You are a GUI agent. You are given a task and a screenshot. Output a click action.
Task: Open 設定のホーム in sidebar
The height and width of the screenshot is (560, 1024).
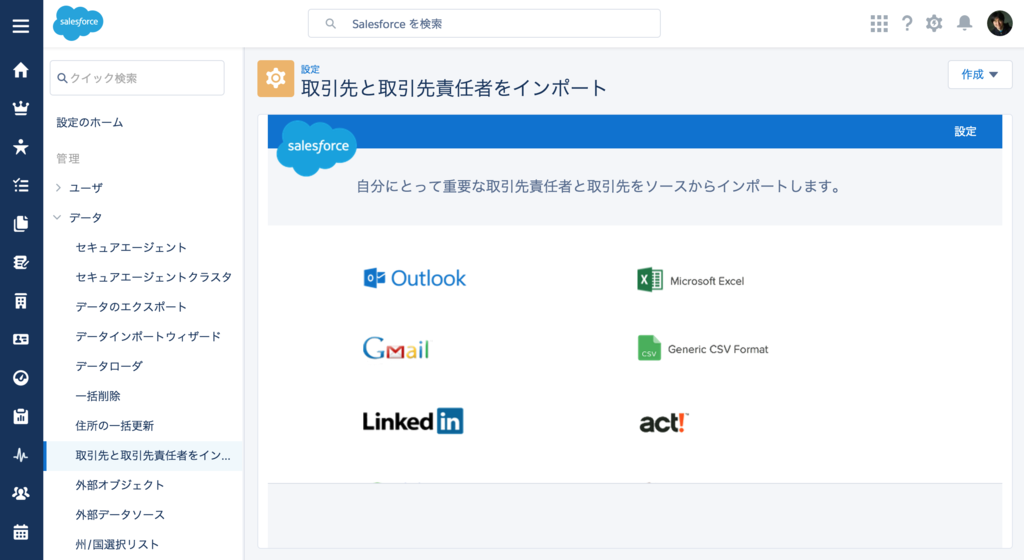pos(89,122)
